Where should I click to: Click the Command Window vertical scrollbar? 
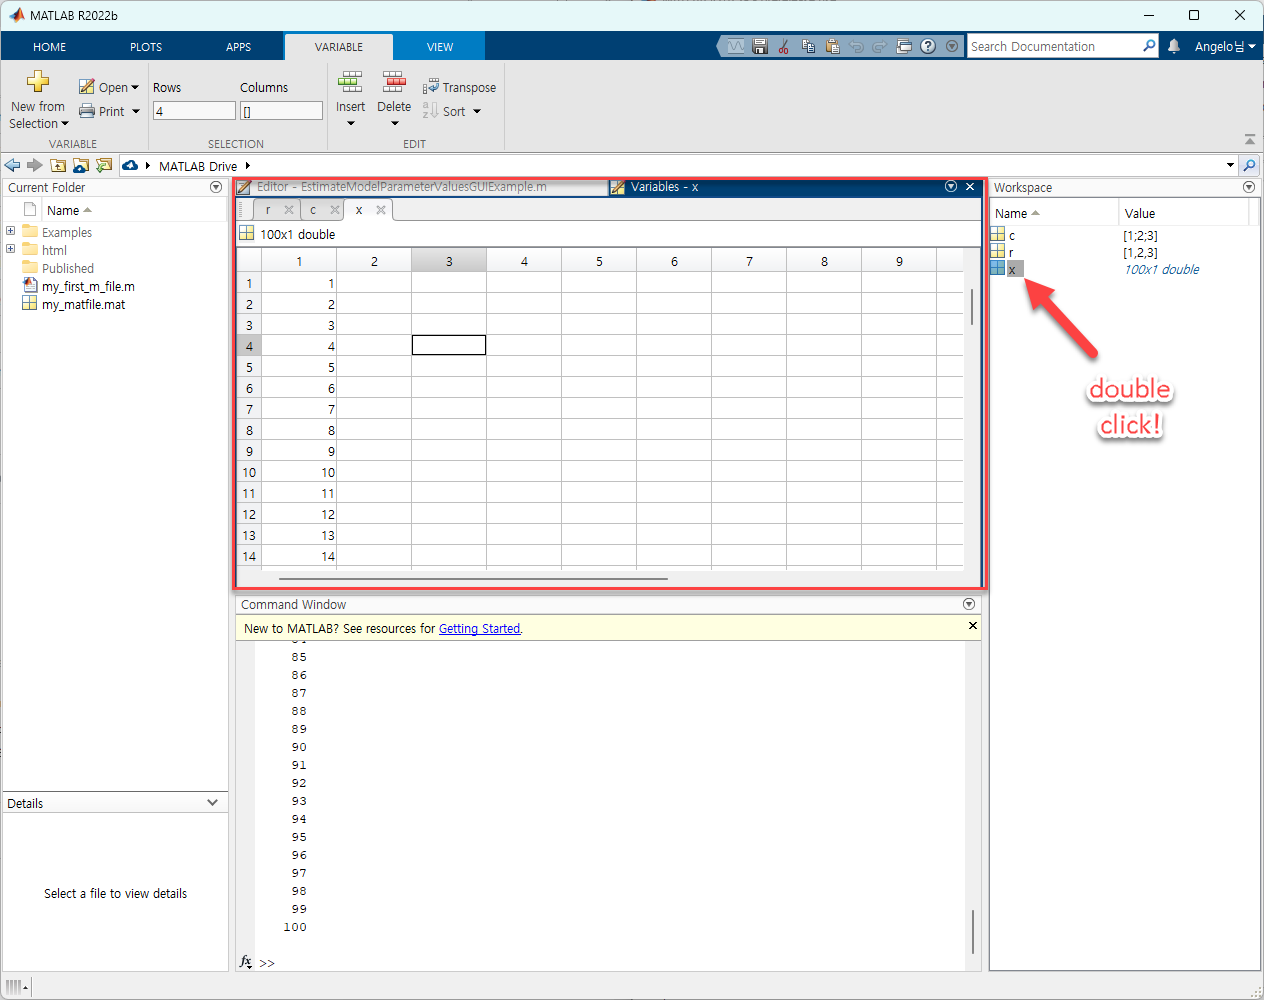tap(973, 932)
